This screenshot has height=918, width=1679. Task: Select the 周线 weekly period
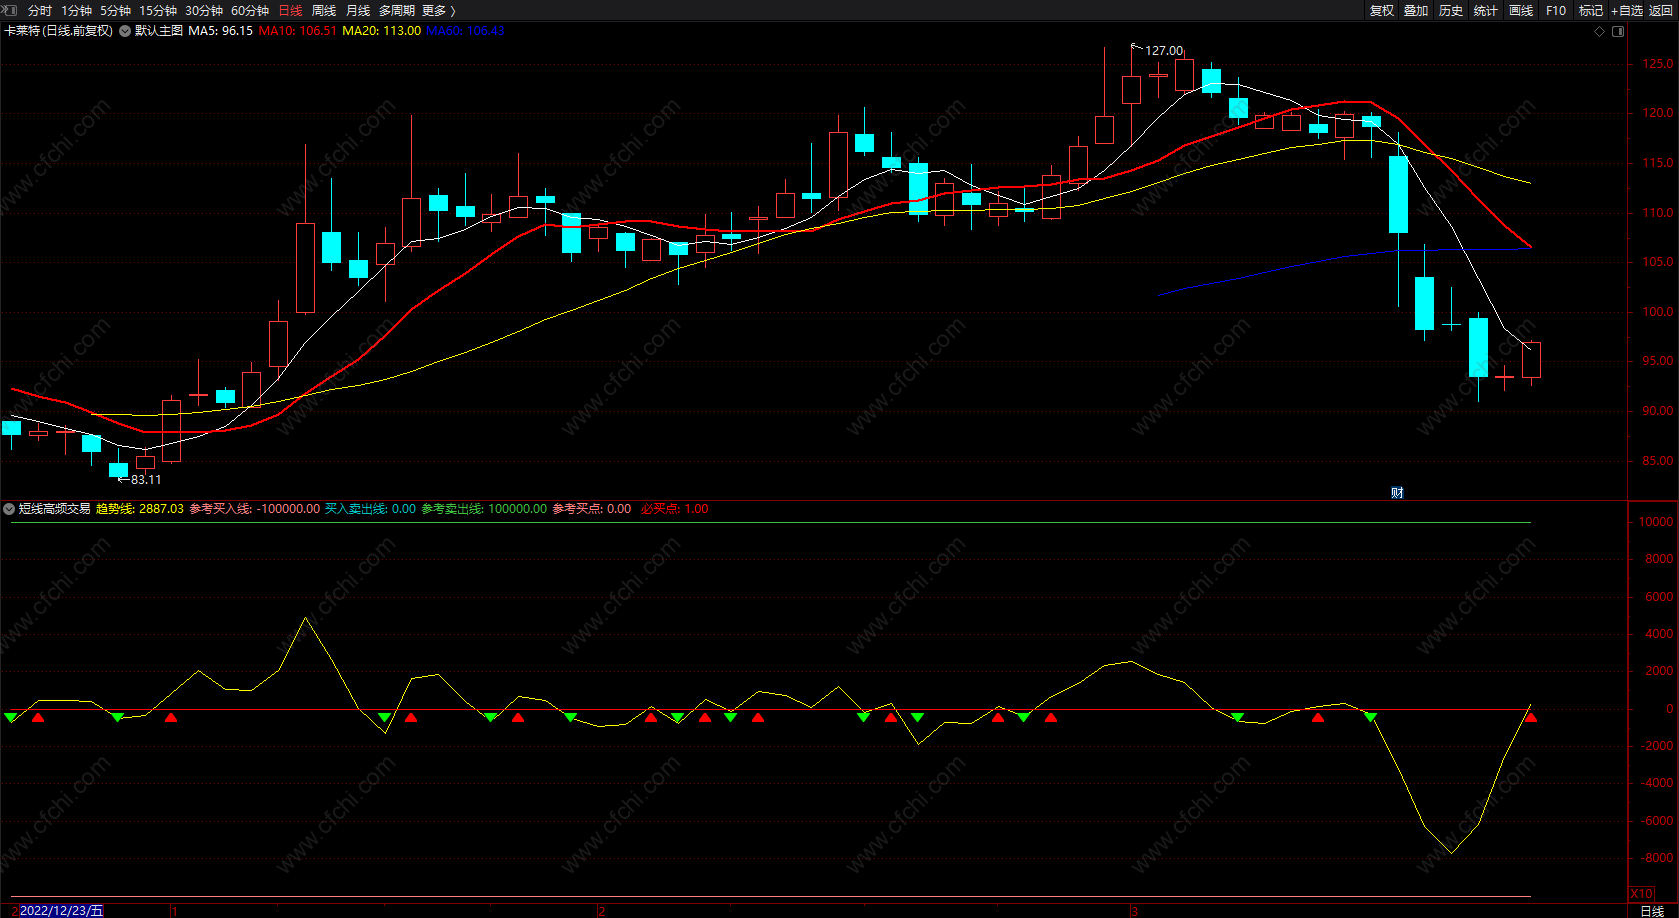coord(324,10)
